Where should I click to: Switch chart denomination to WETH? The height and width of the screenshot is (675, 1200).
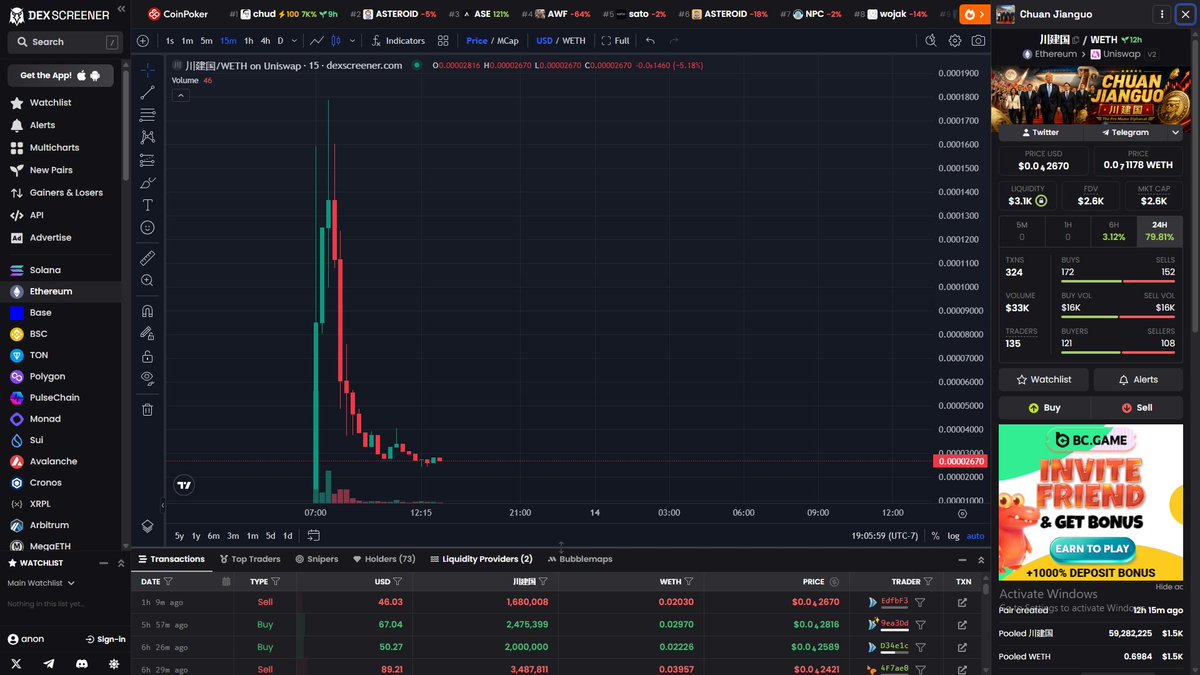tap(575, 41)
